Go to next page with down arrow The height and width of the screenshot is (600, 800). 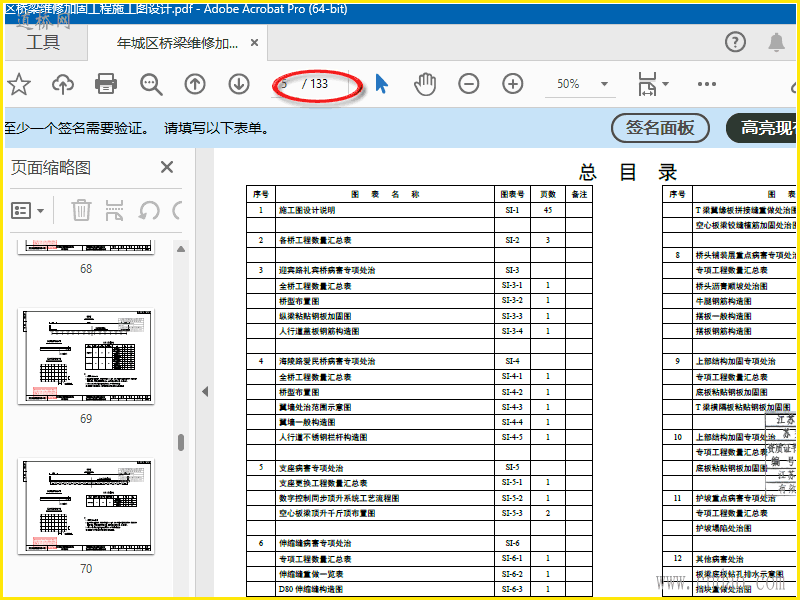(239, 84)
